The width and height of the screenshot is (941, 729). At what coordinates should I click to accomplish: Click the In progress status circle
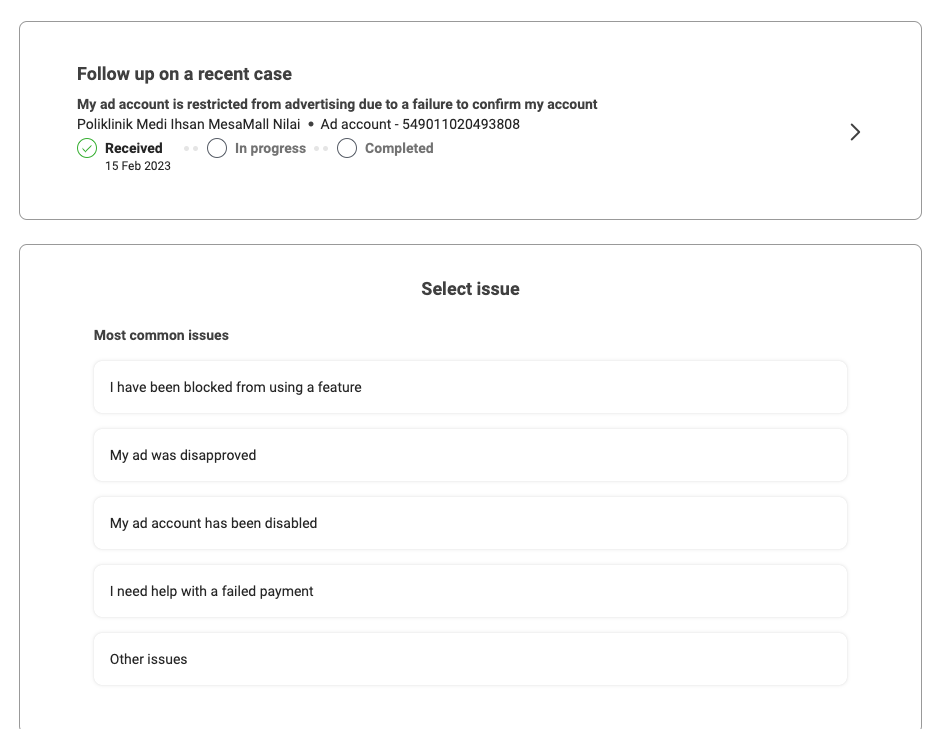coord(217,148)
